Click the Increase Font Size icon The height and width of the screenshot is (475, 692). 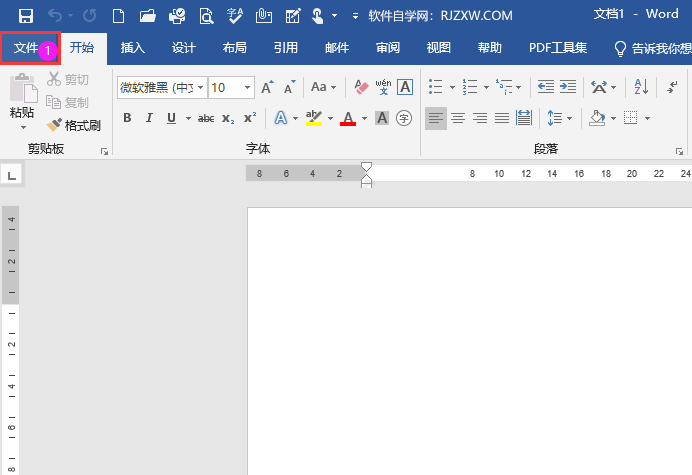(x=267, y=88)
